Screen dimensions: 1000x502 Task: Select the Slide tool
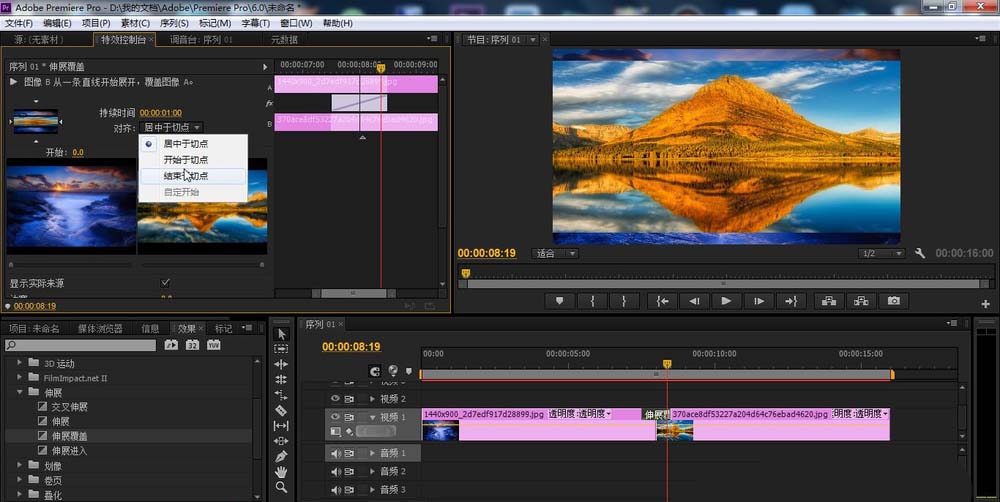click(x=281, y=441)
